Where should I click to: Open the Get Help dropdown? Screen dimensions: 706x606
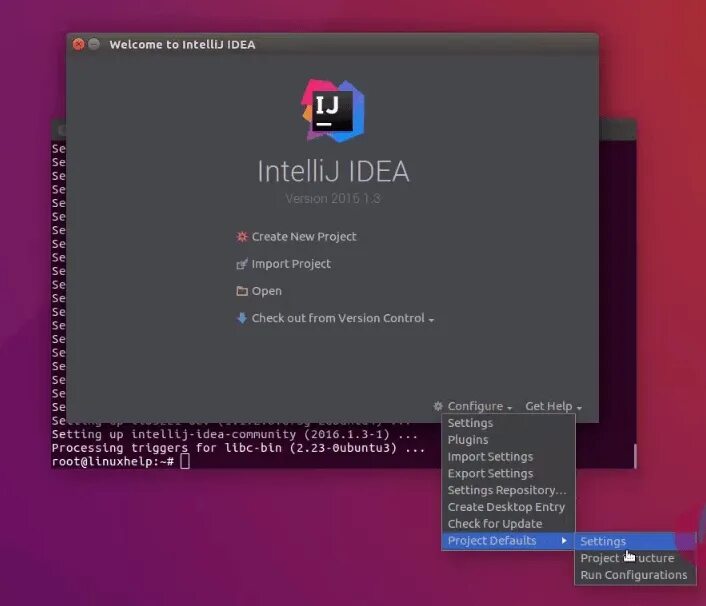553,406
